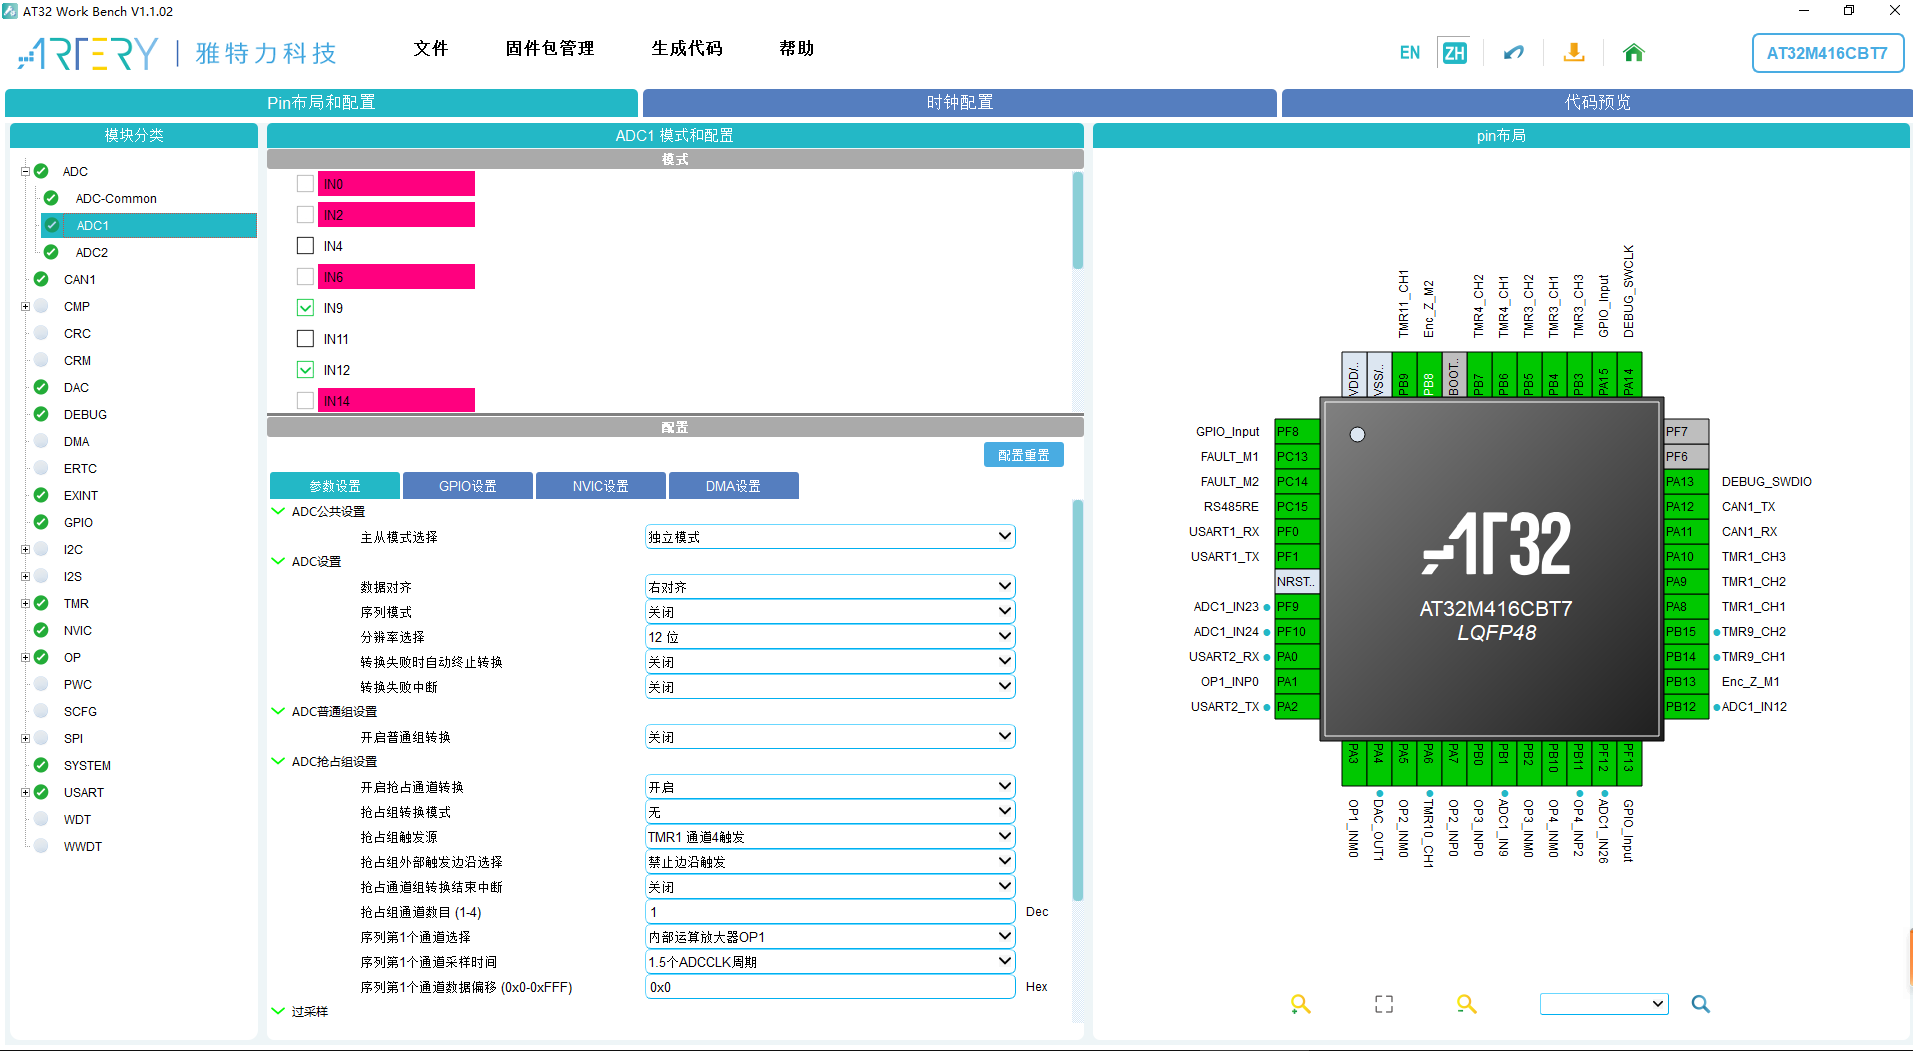
Task: Uncheck the IN9 channel checkbox
Action: [306, 308]
